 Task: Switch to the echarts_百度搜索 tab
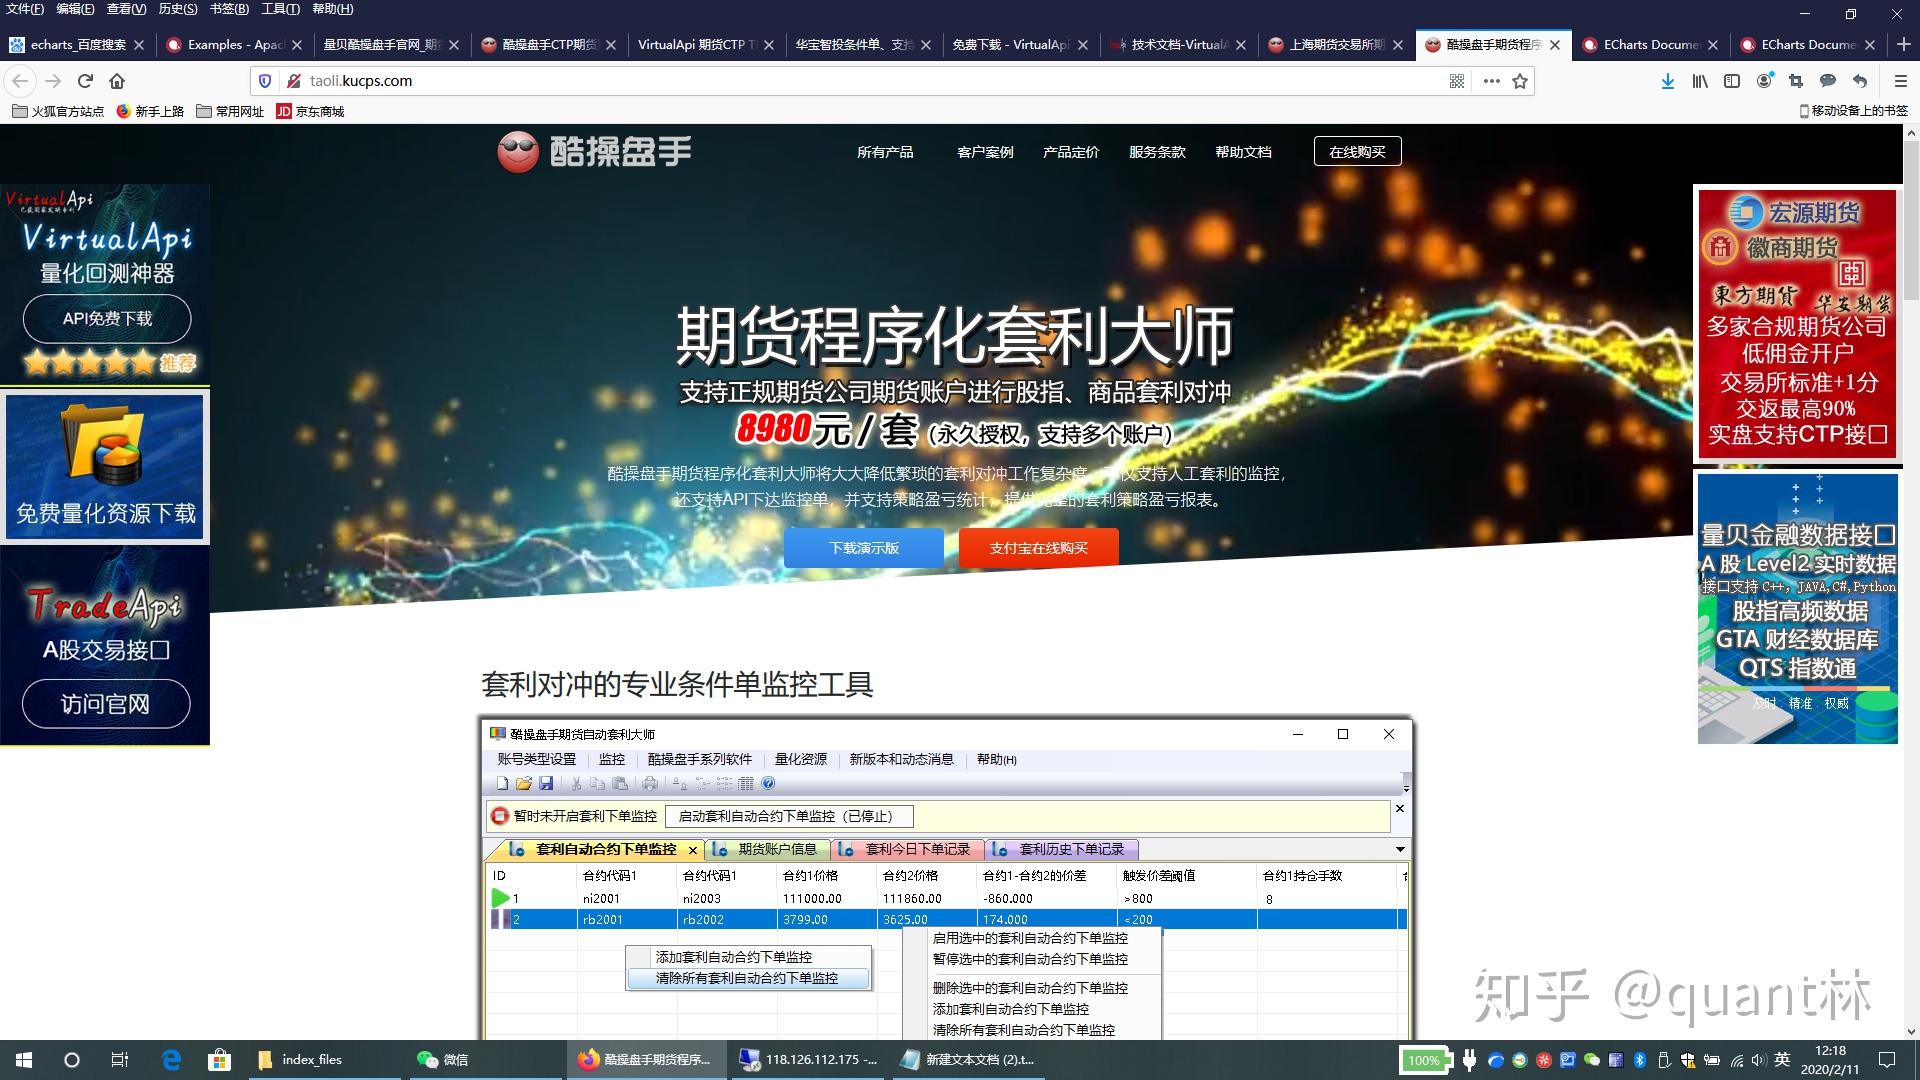[x=78, y=44]
